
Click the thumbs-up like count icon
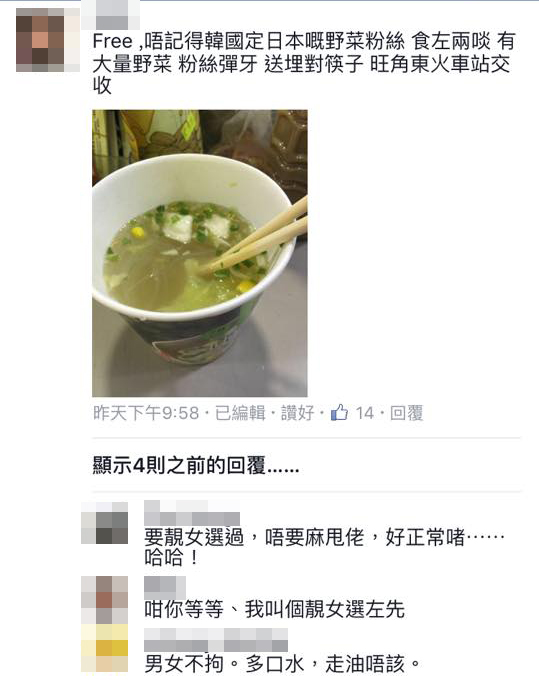point(339,412)
